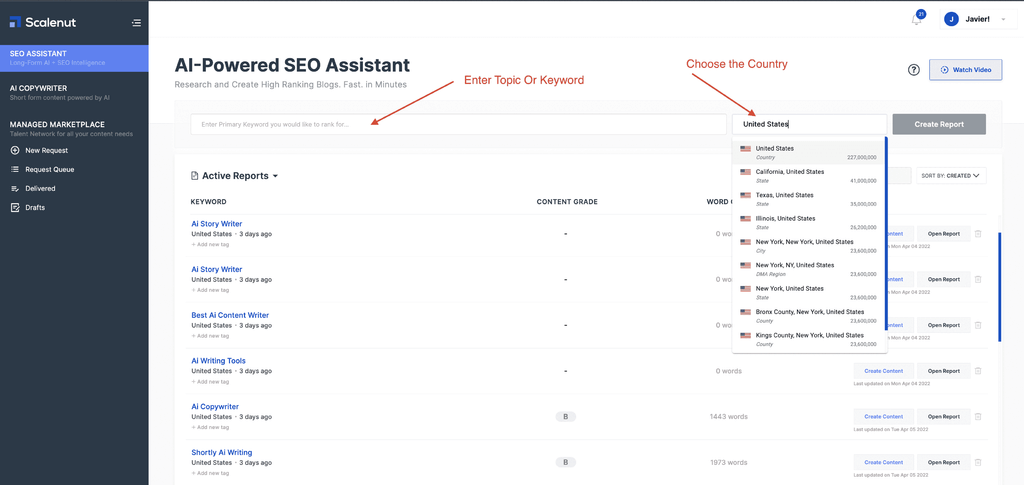Click the Delivered checklist icon
This screenshot has height=485, width=1024.
click(x=15, y=189)
